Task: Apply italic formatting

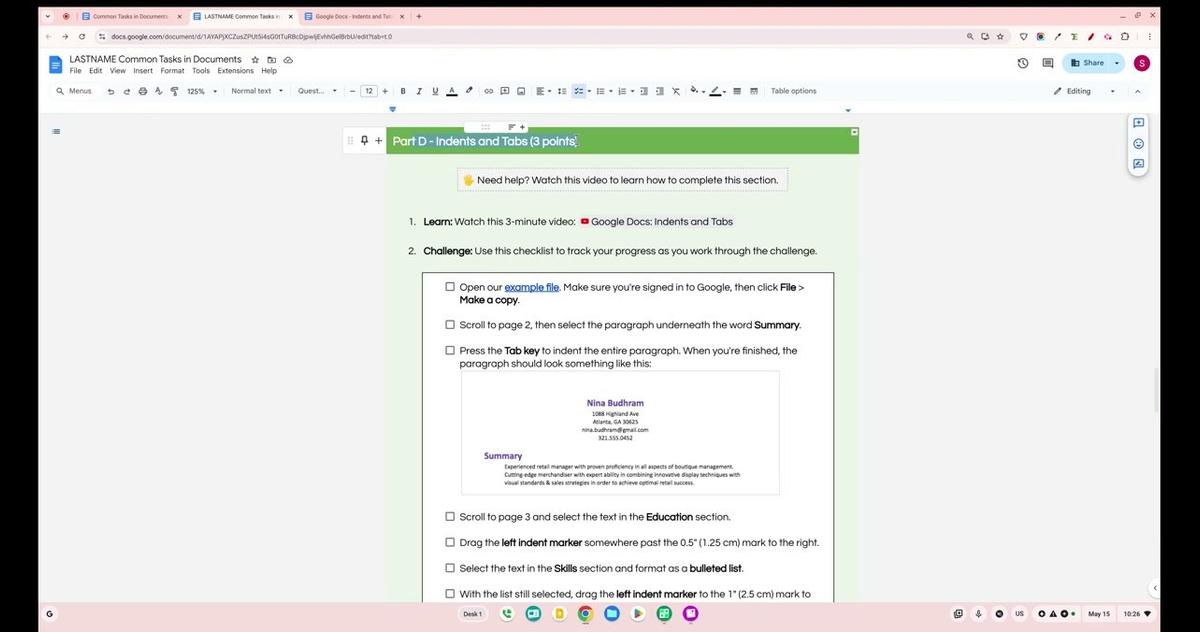Action: pyautogui.click(x=419, y=91)
